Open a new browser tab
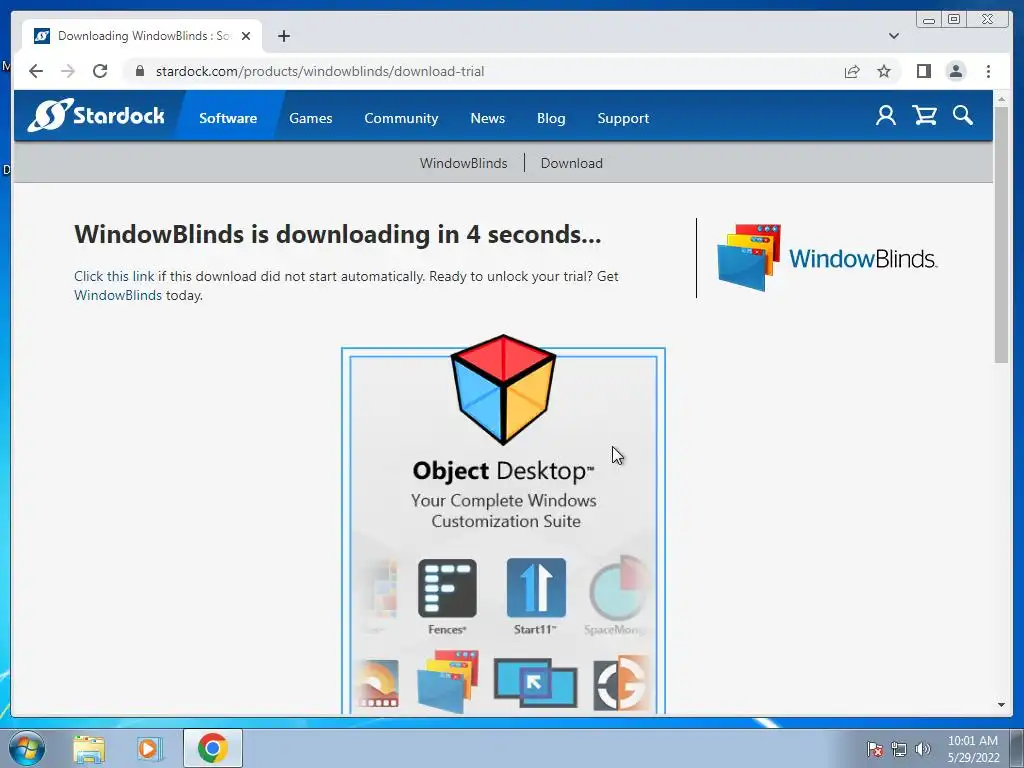The width and height of the screenshot is (1024, 768). tap(283, 36)
